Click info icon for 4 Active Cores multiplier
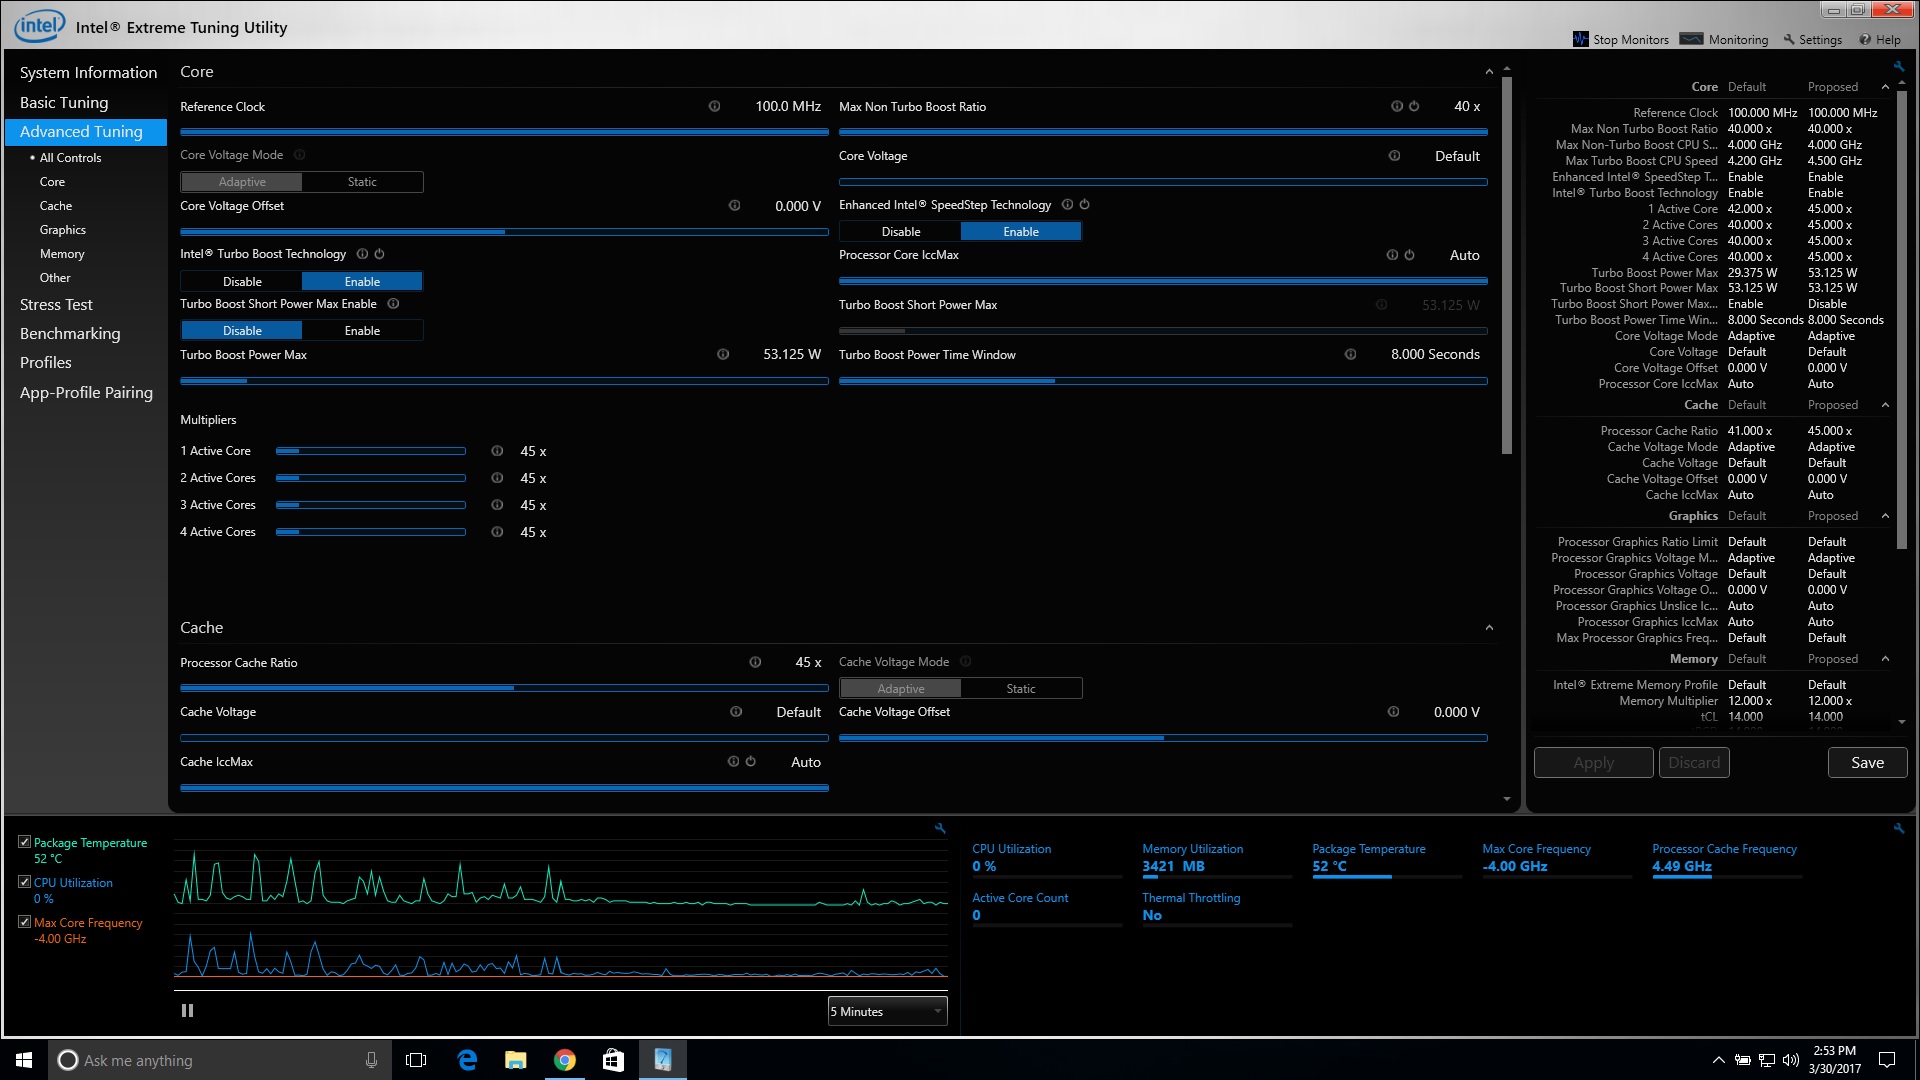Image resolution: width=1920 pixels, height=1080 pixels. [x=497, y=532]
